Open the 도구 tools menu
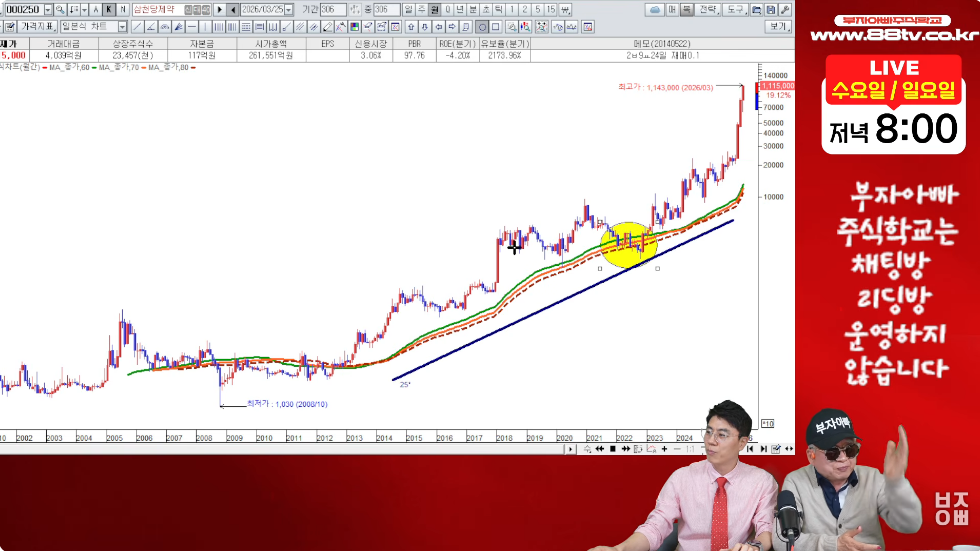This screenshot has width=980, height=551. point(736,10)
